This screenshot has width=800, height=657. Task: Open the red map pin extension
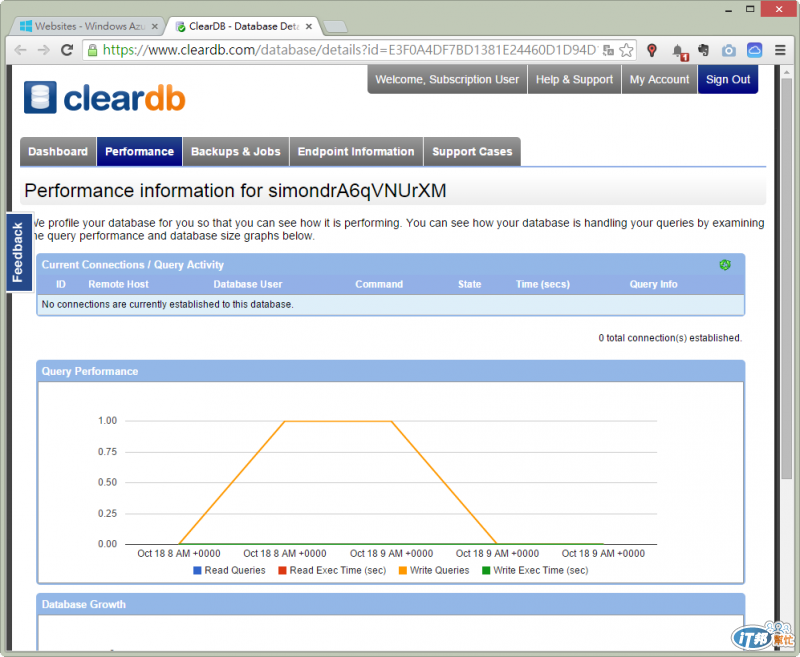[x=652, y=50]
